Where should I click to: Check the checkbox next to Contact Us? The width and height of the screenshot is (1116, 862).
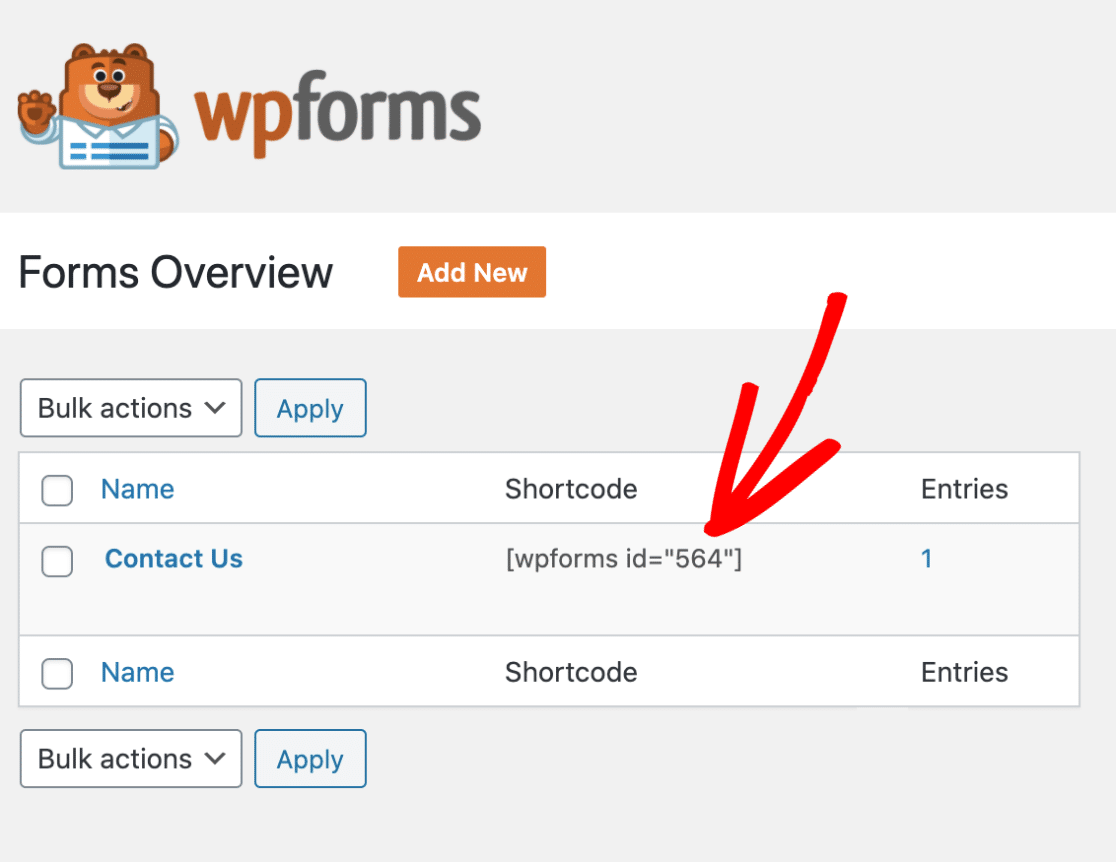click(x=57, y=562)
